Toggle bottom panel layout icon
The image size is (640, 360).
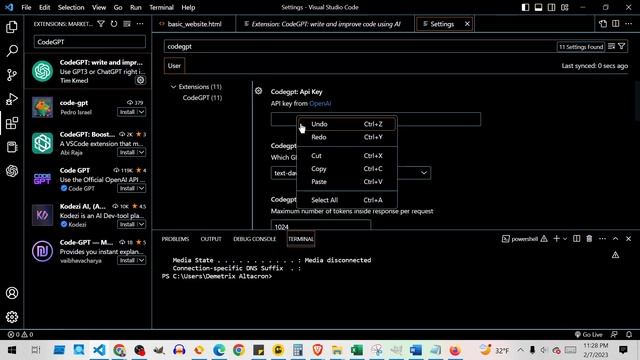pos(538,7)
